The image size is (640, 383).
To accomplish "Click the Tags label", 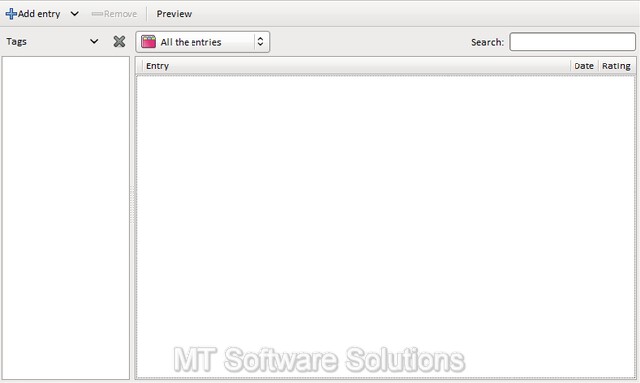I will pos(16,41).
